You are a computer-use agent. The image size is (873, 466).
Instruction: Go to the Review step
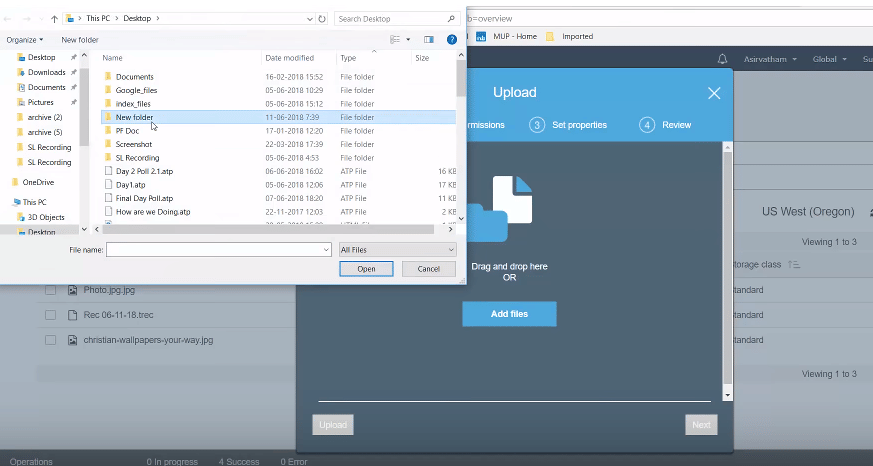(x=667, y=125)
